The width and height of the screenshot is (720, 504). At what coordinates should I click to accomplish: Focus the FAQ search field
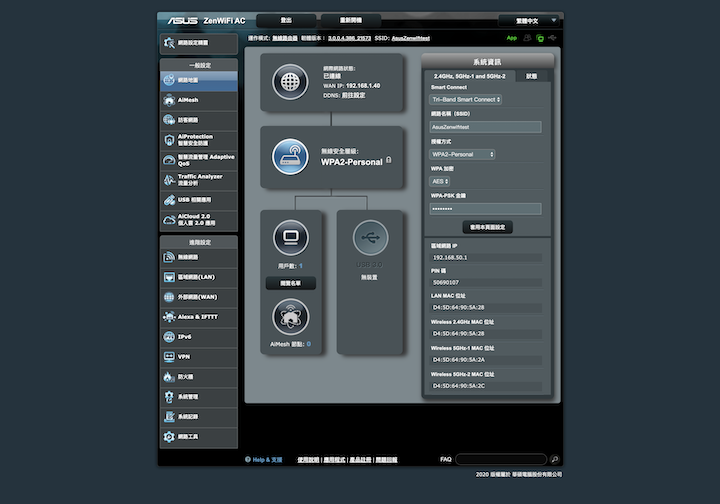pos(501,459)
